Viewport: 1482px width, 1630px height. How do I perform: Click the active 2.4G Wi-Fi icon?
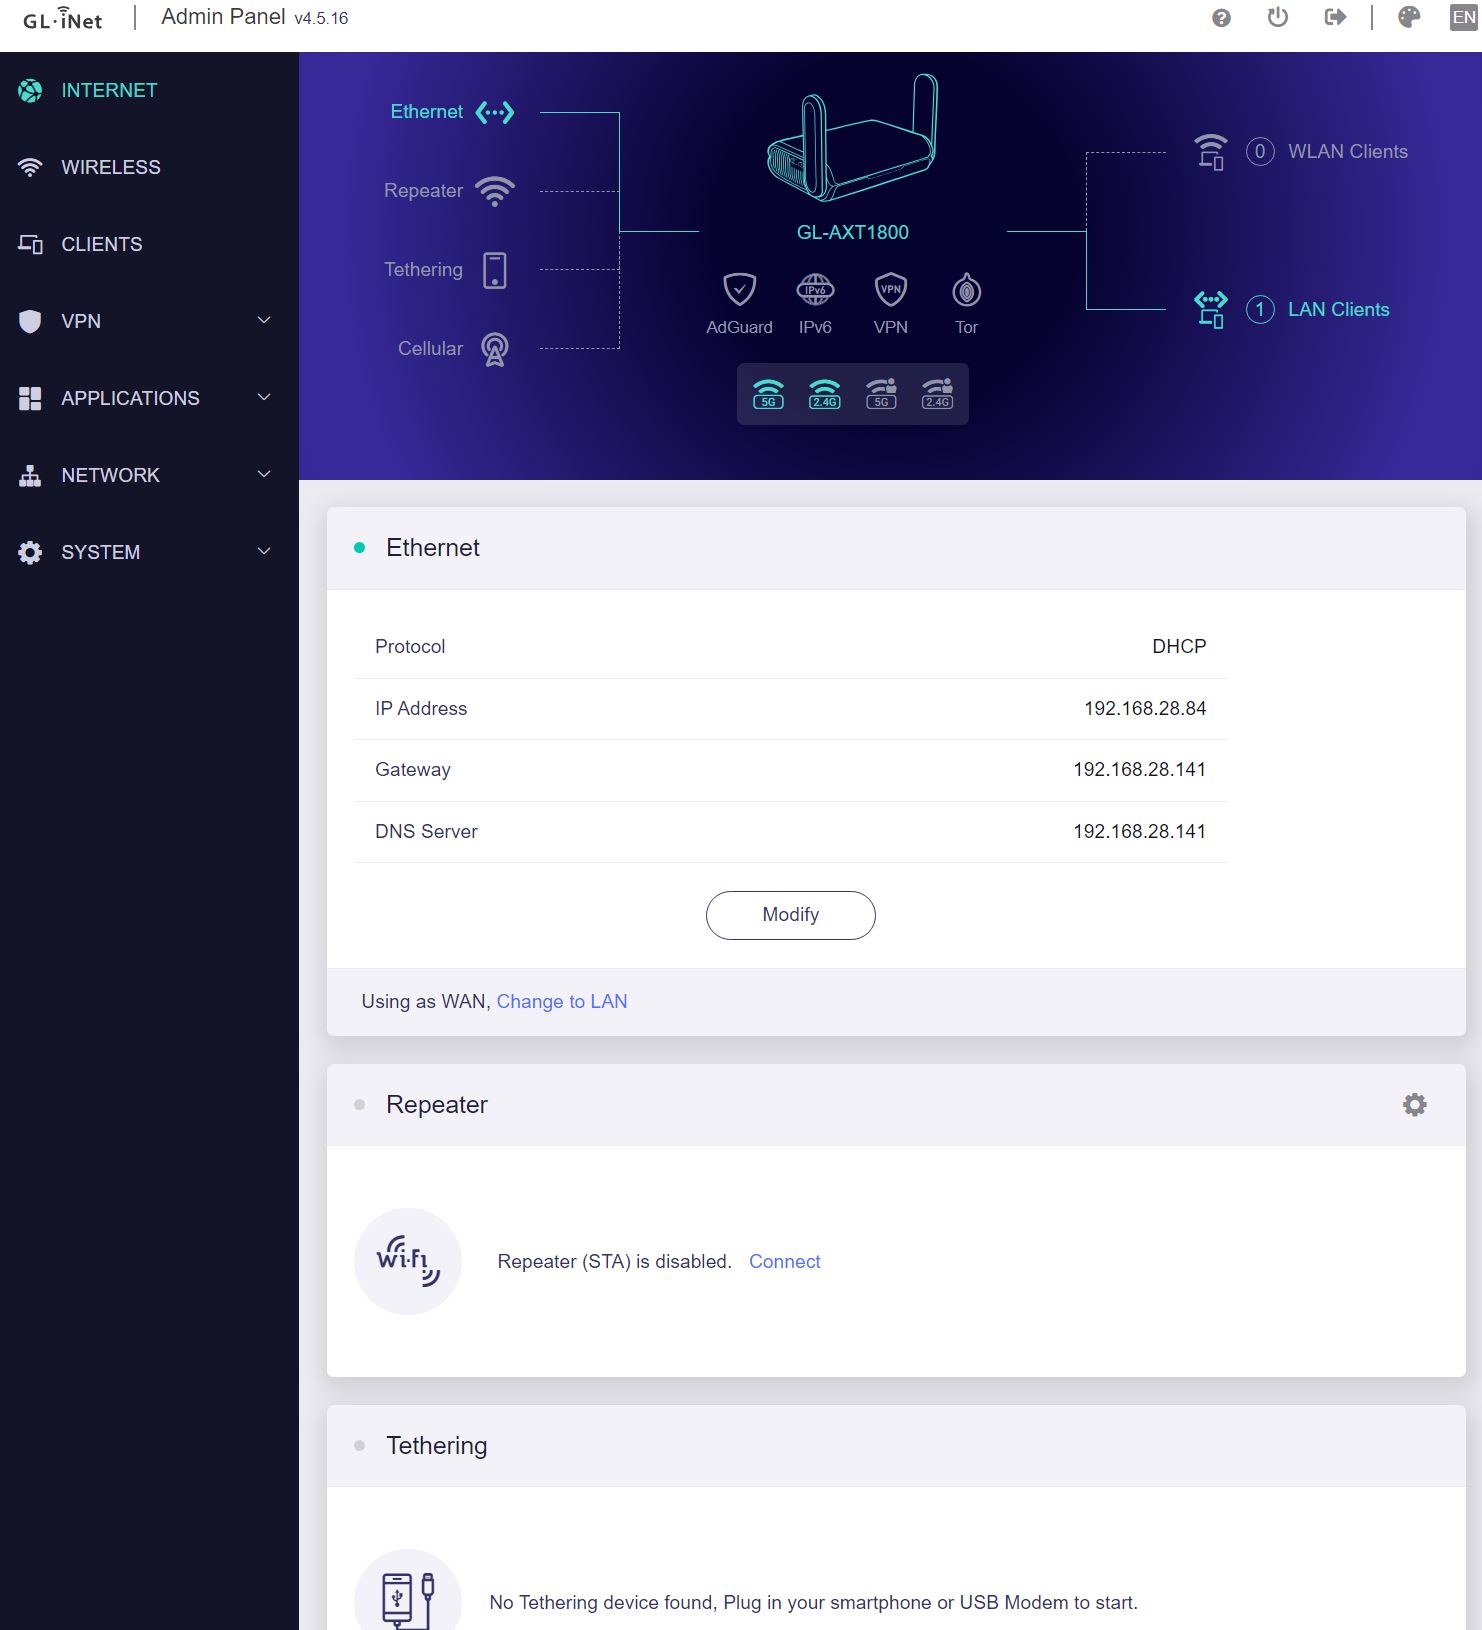[x=825, y=394]
